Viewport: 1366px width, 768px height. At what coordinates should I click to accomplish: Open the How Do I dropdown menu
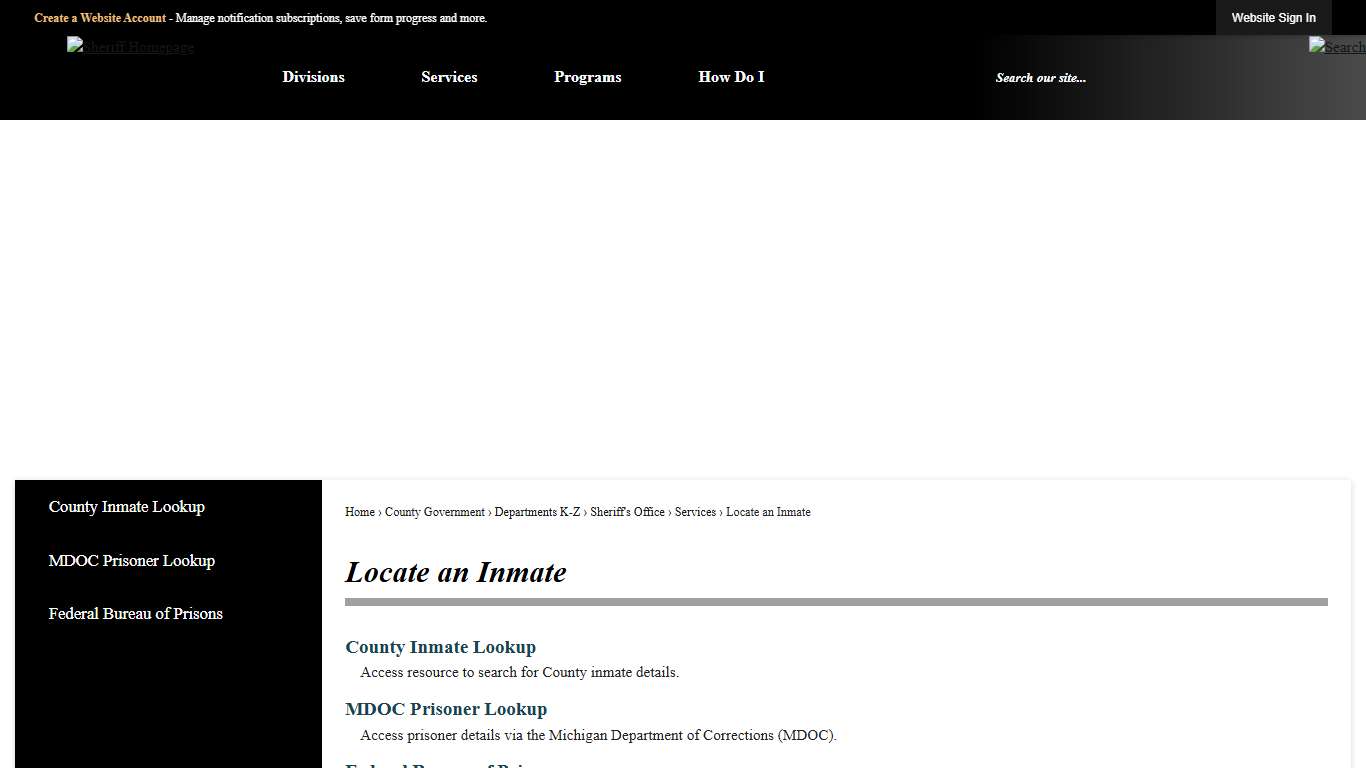tap(731, 77)
